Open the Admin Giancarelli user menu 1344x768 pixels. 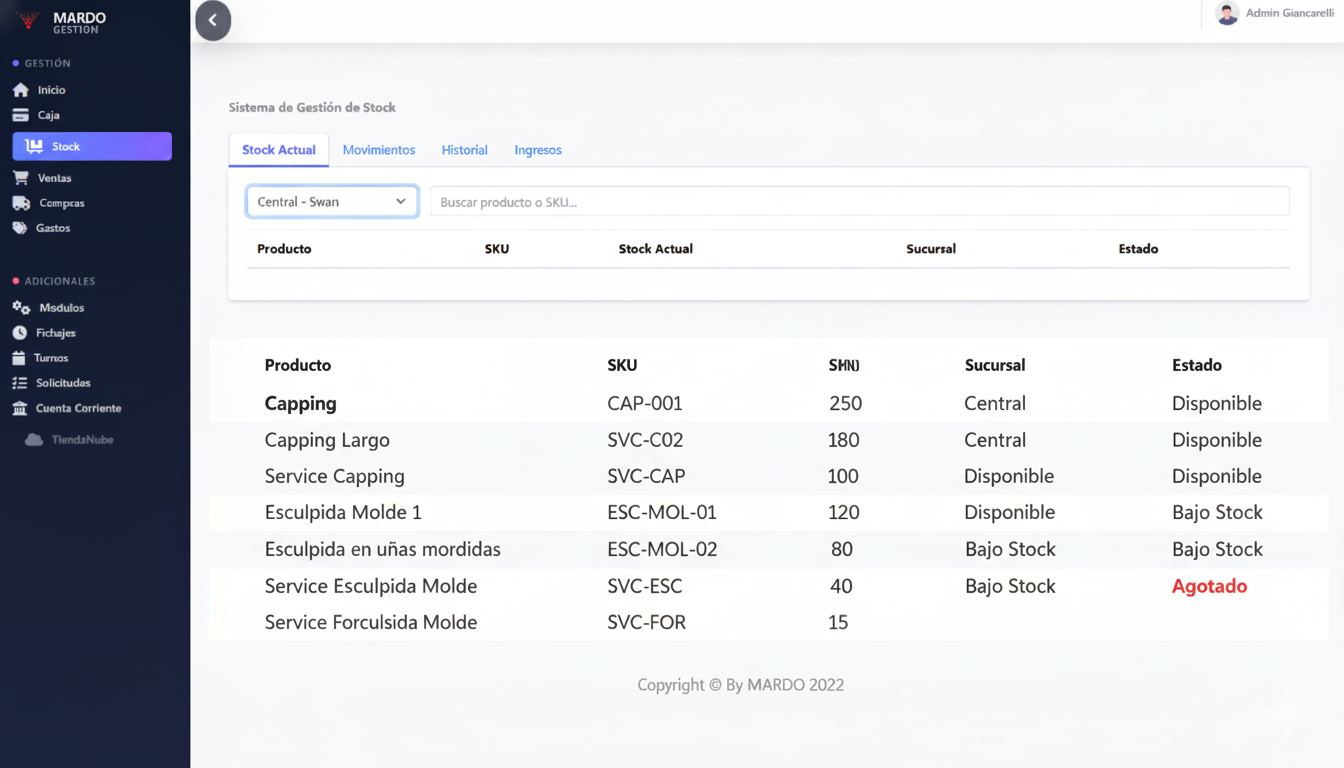pyautogui.click(x=1275, y=14)
